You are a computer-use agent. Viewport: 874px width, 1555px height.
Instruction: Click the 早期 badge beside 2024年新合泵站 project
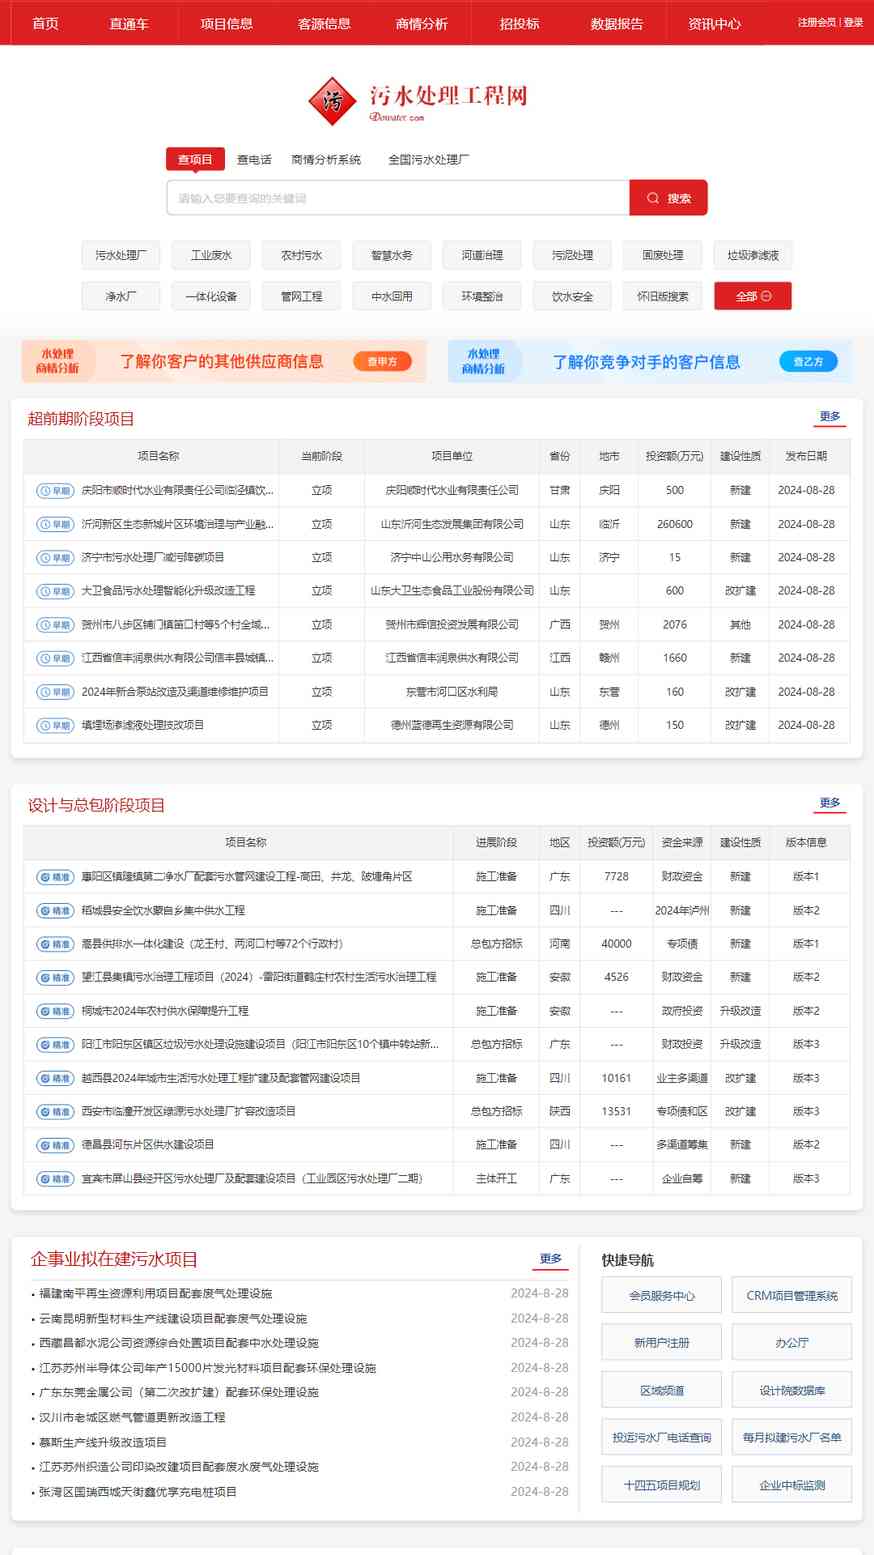[55, 692]
